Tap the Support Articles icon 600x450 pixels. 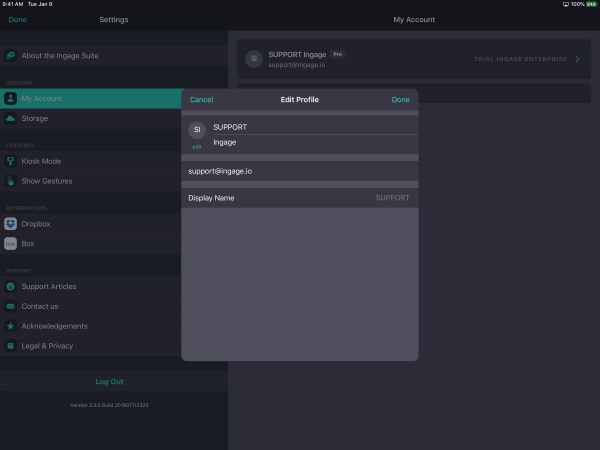[10, 287]
